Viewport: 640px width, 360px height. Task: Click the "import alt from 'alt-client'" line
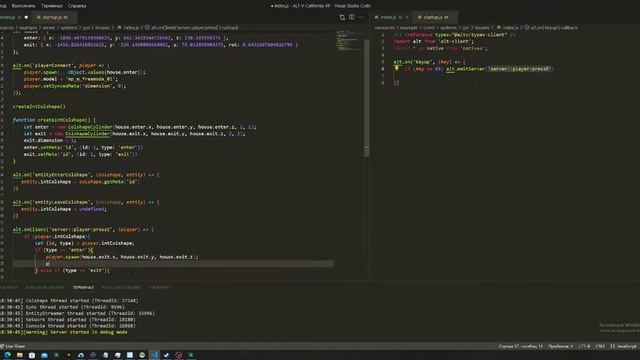pos(434,41)
